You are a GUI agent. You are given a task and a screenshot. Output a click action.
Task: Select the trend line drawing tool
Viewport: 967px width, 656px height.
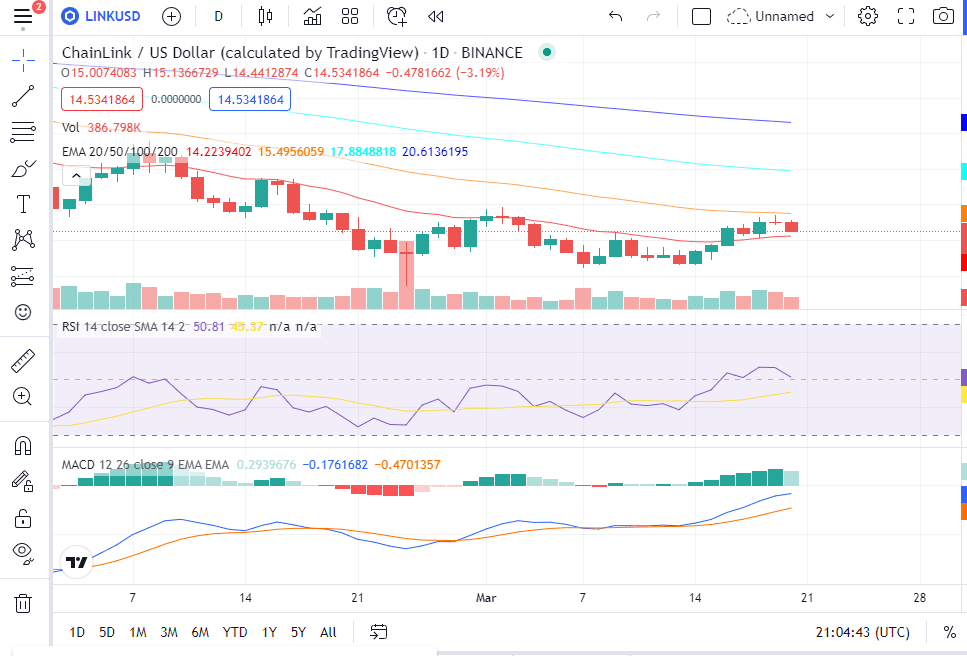click(x=23, y=96)
